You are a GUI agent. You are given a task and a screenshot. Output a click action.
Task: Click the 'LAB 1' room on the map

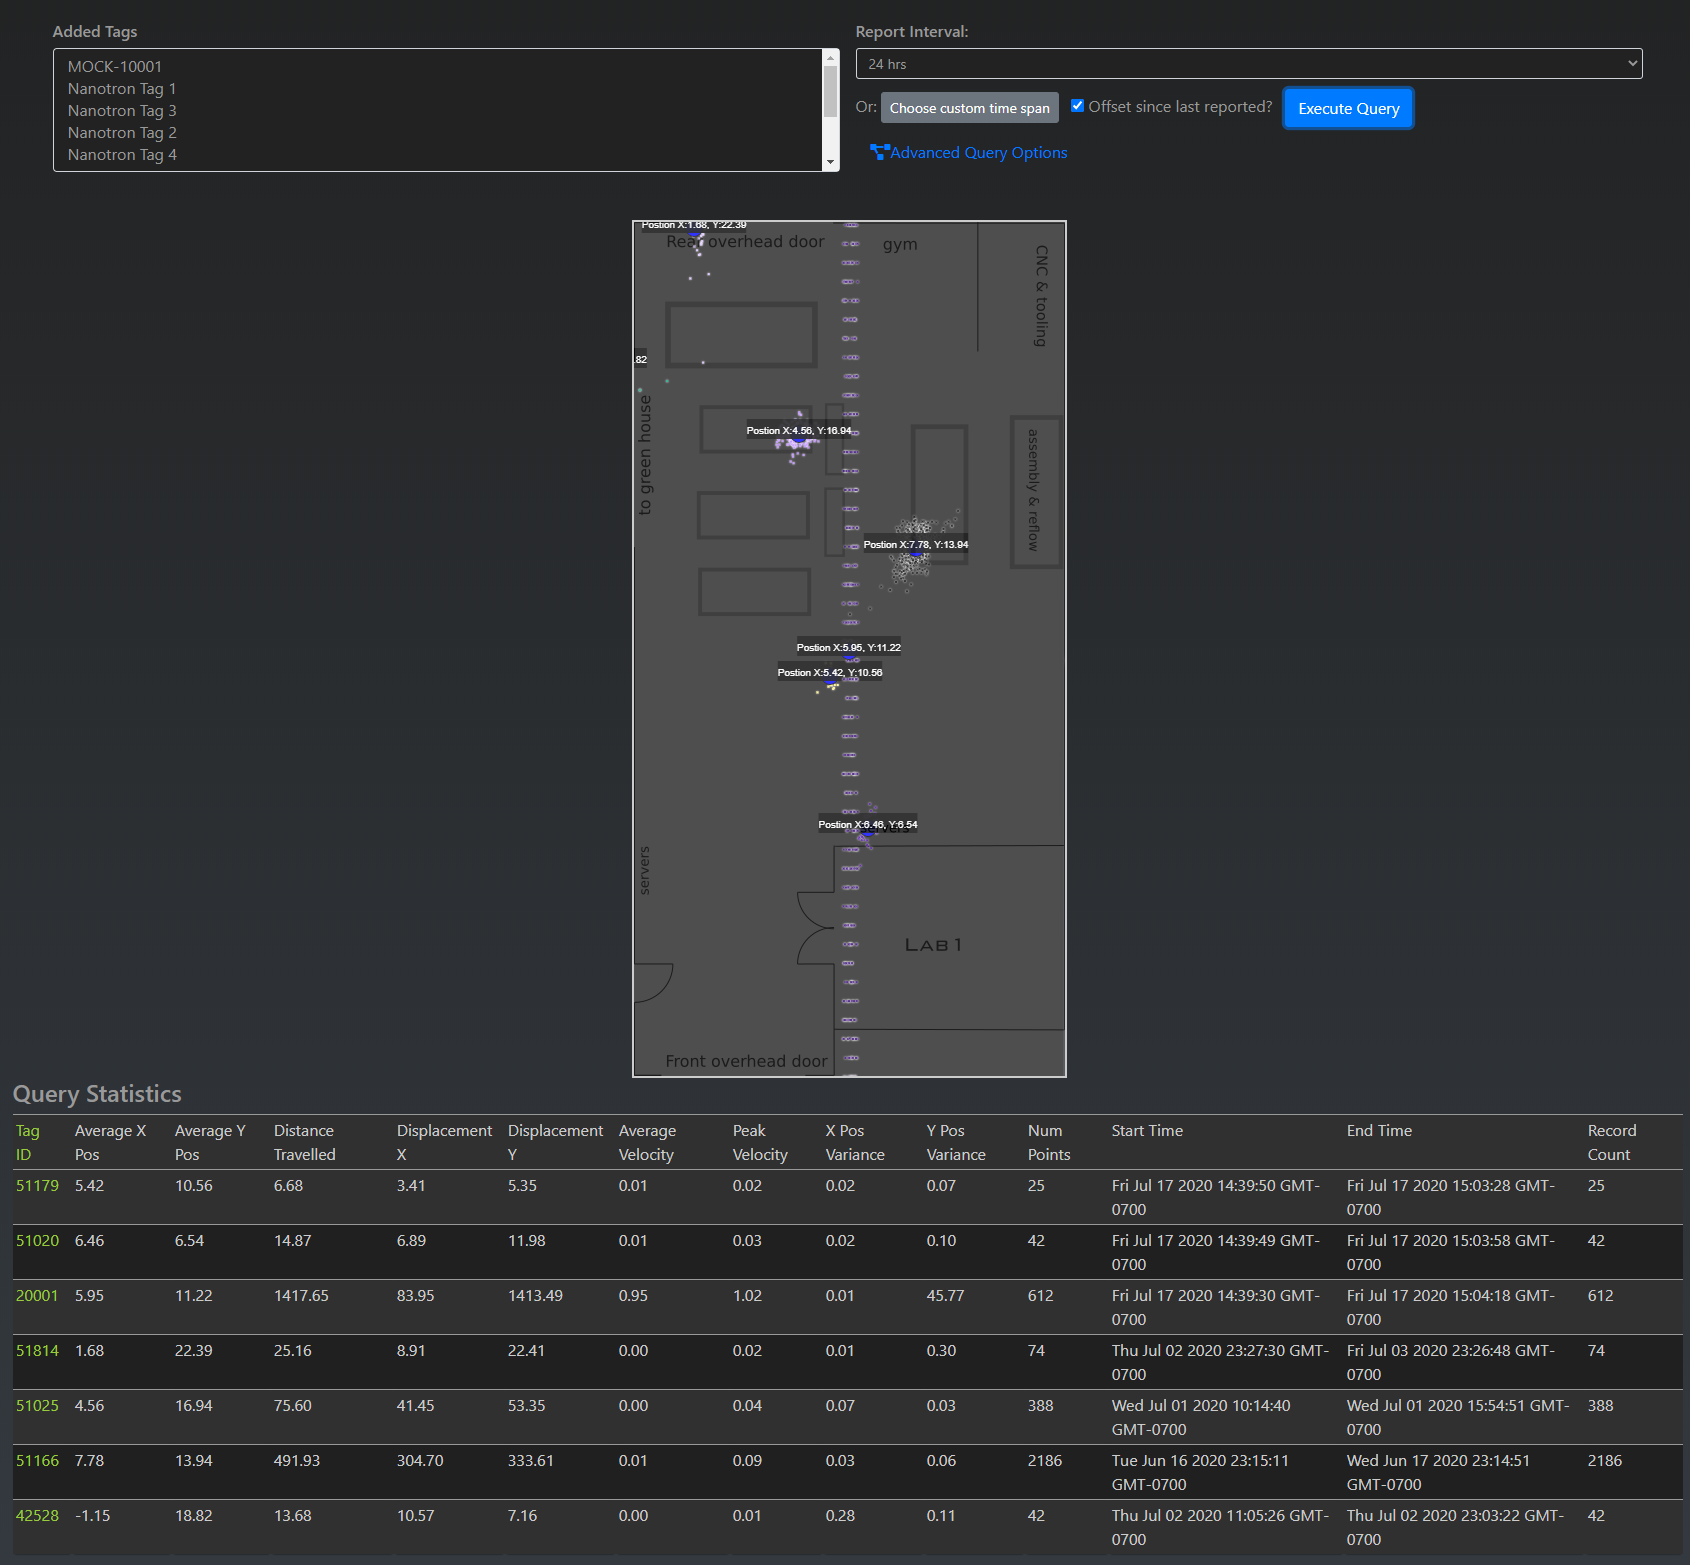click(933, 945)
